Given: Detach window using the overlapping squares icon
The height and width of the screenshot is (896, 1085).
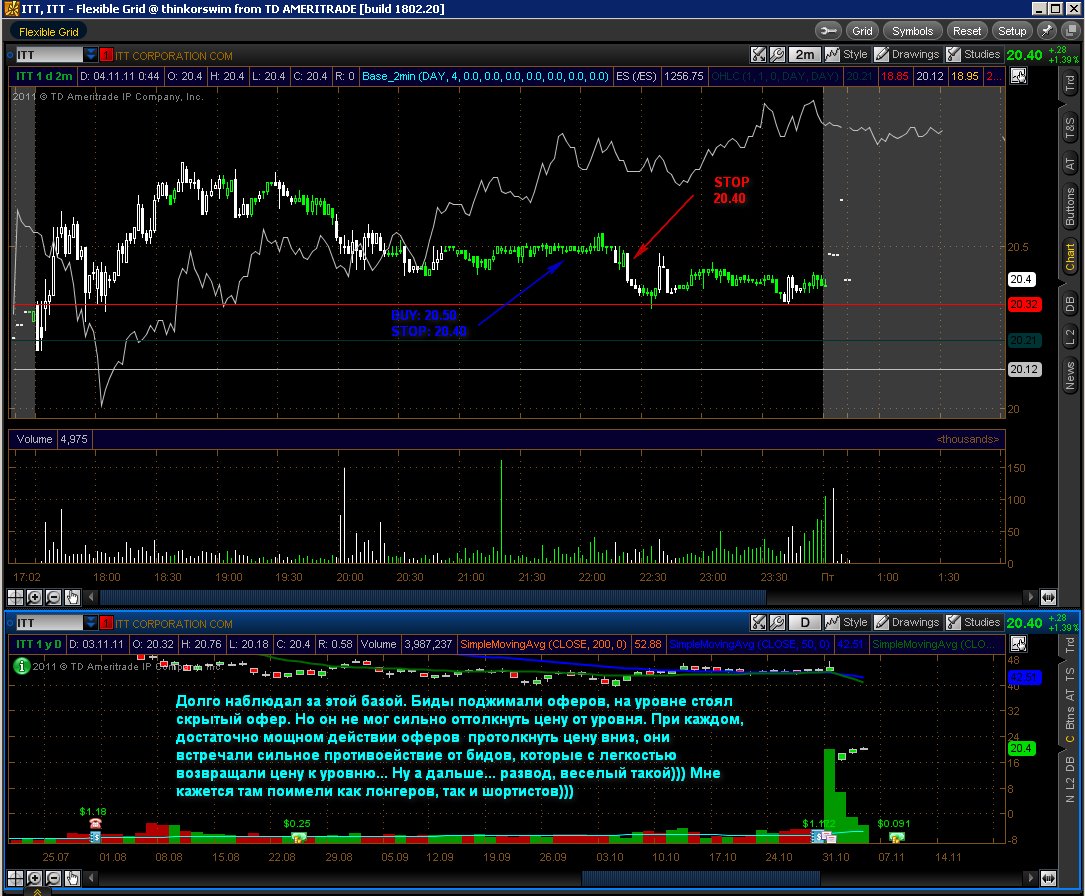Looking at the screenshot, I should pyautogui.click(x=1070, y=31).
